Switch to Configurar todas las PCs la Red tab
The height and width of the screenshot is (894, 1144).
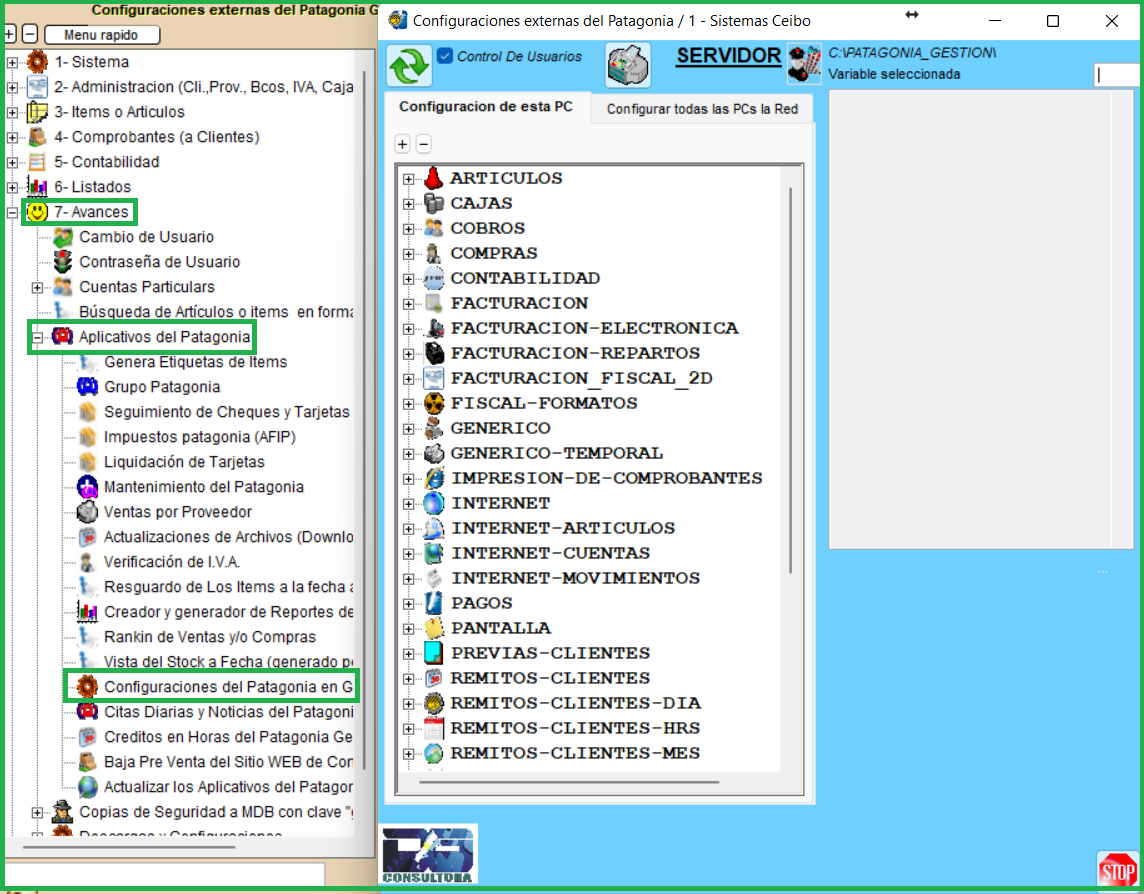click(702, 109)
